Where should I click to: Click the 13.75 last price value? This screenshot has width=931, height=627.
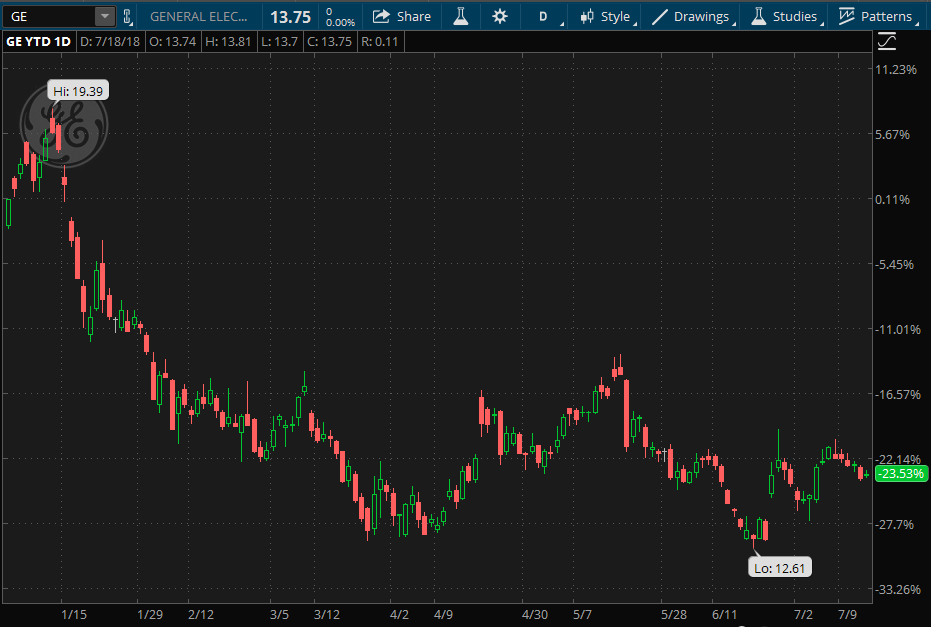pyautogui.click(x=290, y=17)
